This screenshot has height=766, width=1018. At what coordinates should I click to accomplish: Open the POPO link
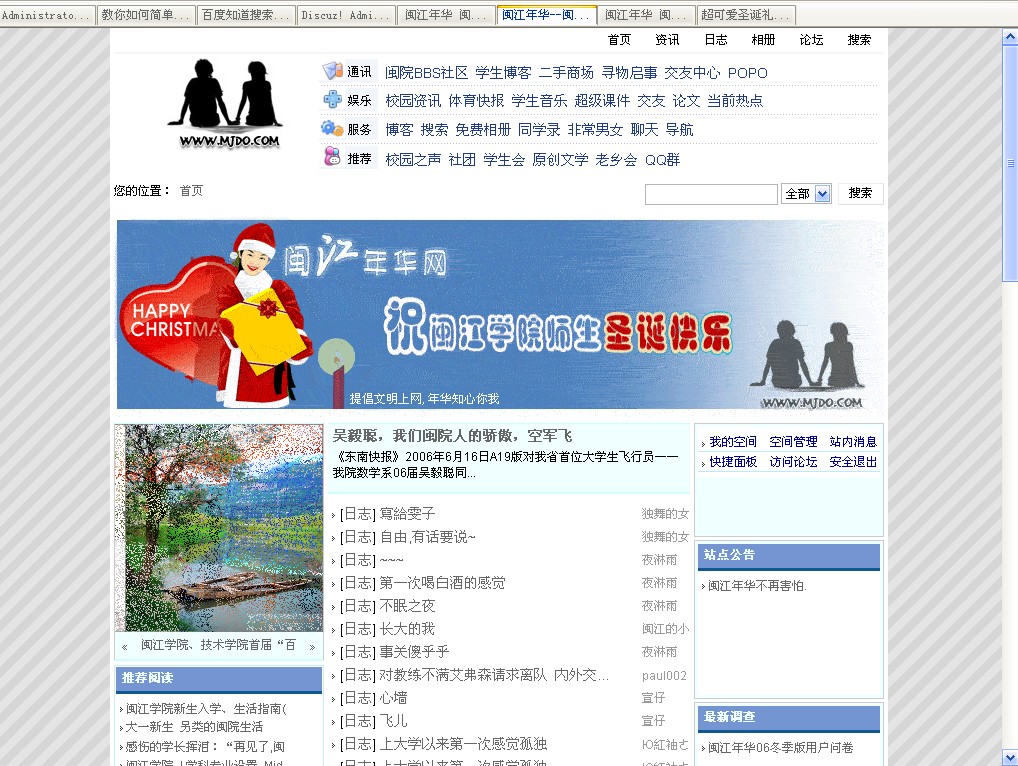point(747,73)
